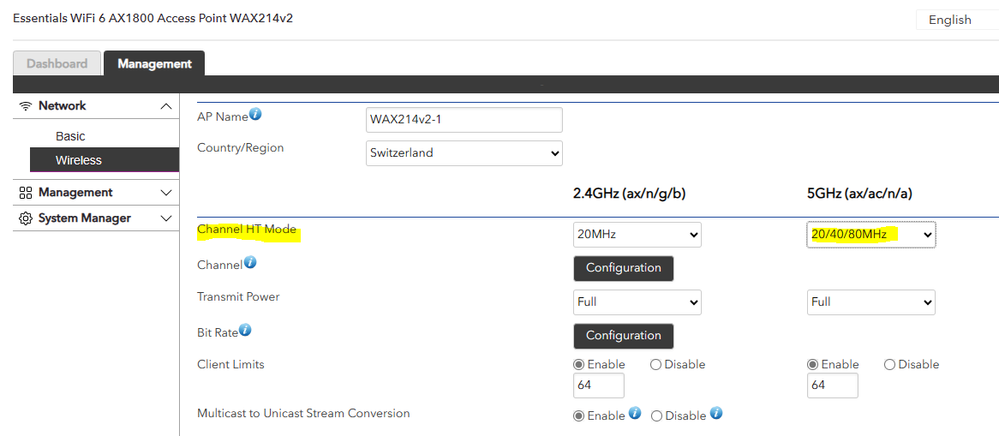Image resolution: width=999 pixels, height=436 pixels.
Task: Enable Client Limits for 2.4GHz
Action: (579, 365)
